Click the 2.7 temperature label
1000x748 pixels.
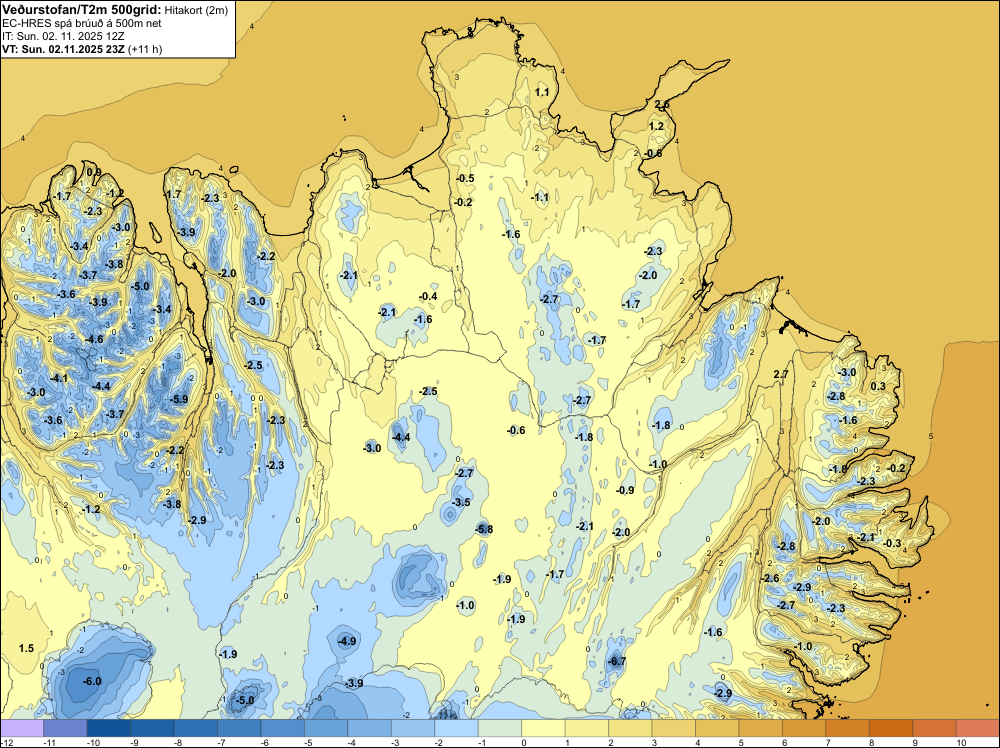click(781, 374)
